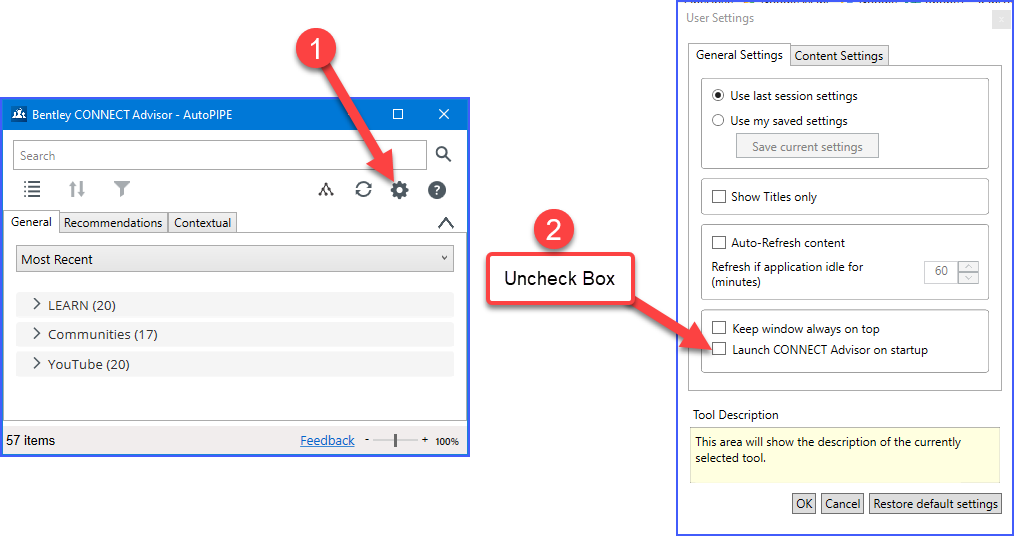The width and height of the screenshot is (1014, 536).
Task: Open the Most Recent dropdown
Action: (235, 259)
